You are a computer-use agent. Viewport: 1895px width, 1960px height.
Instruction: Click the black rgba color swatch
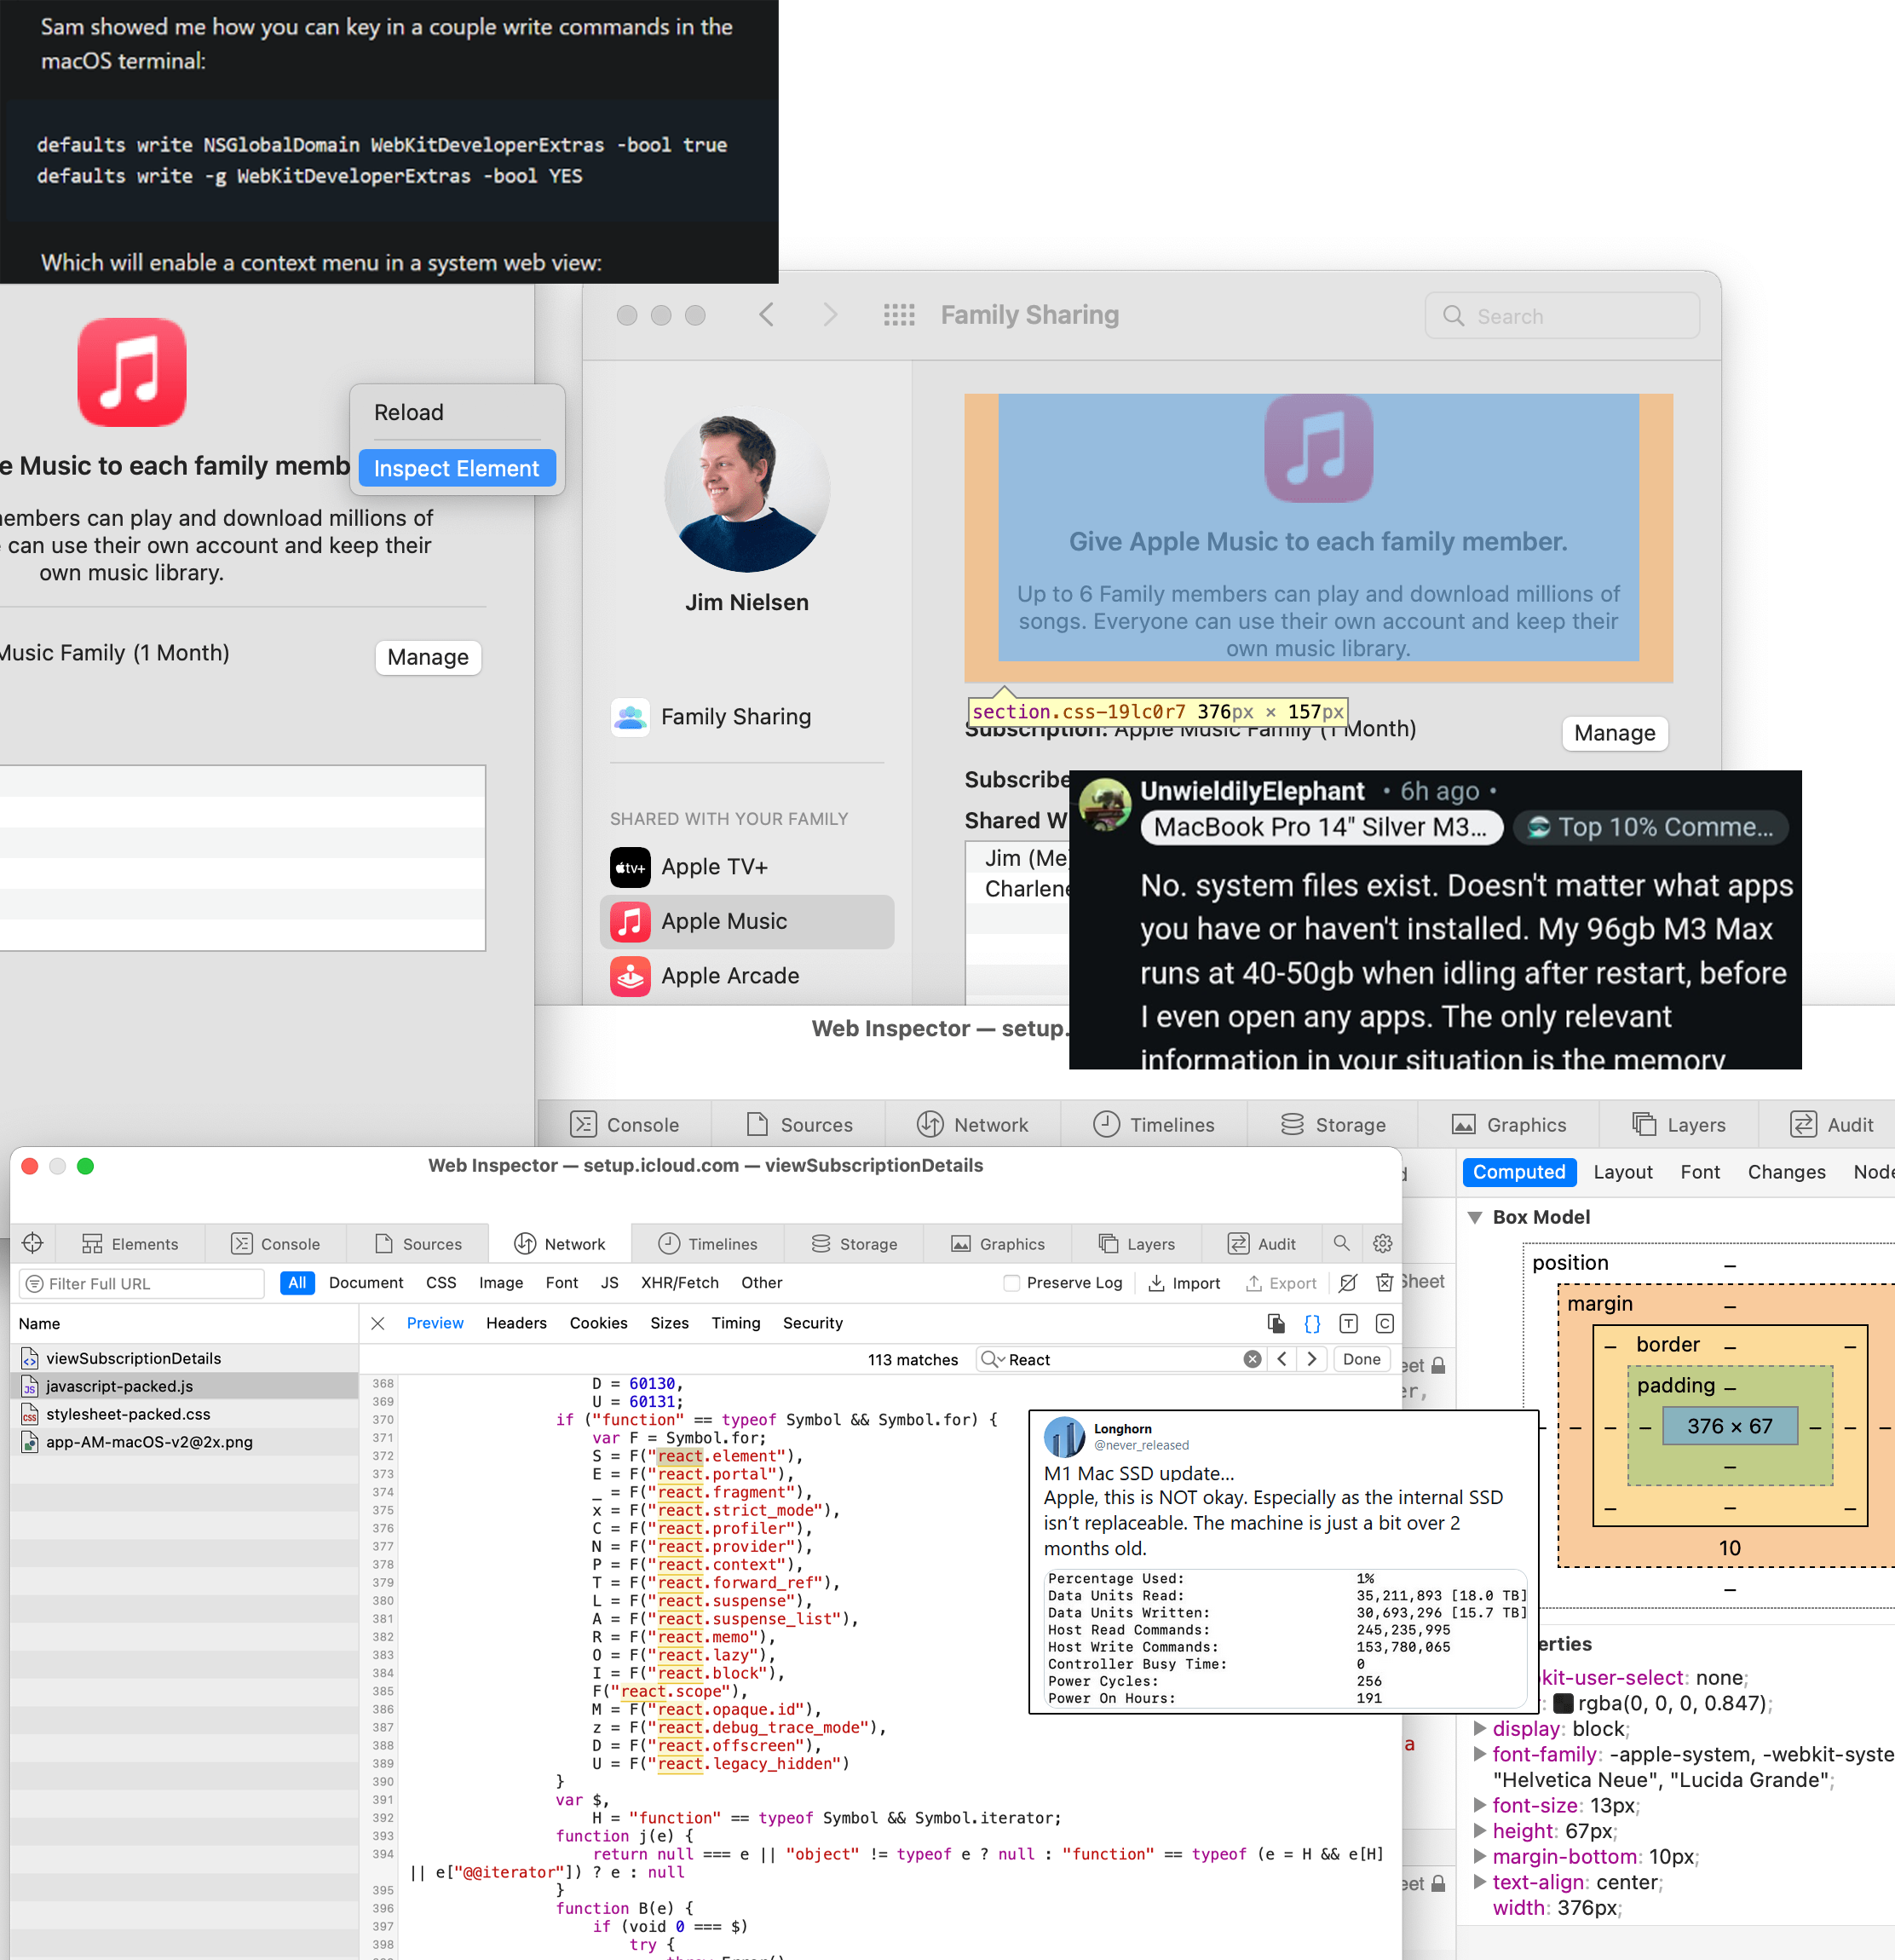tap(1562, 1703)
